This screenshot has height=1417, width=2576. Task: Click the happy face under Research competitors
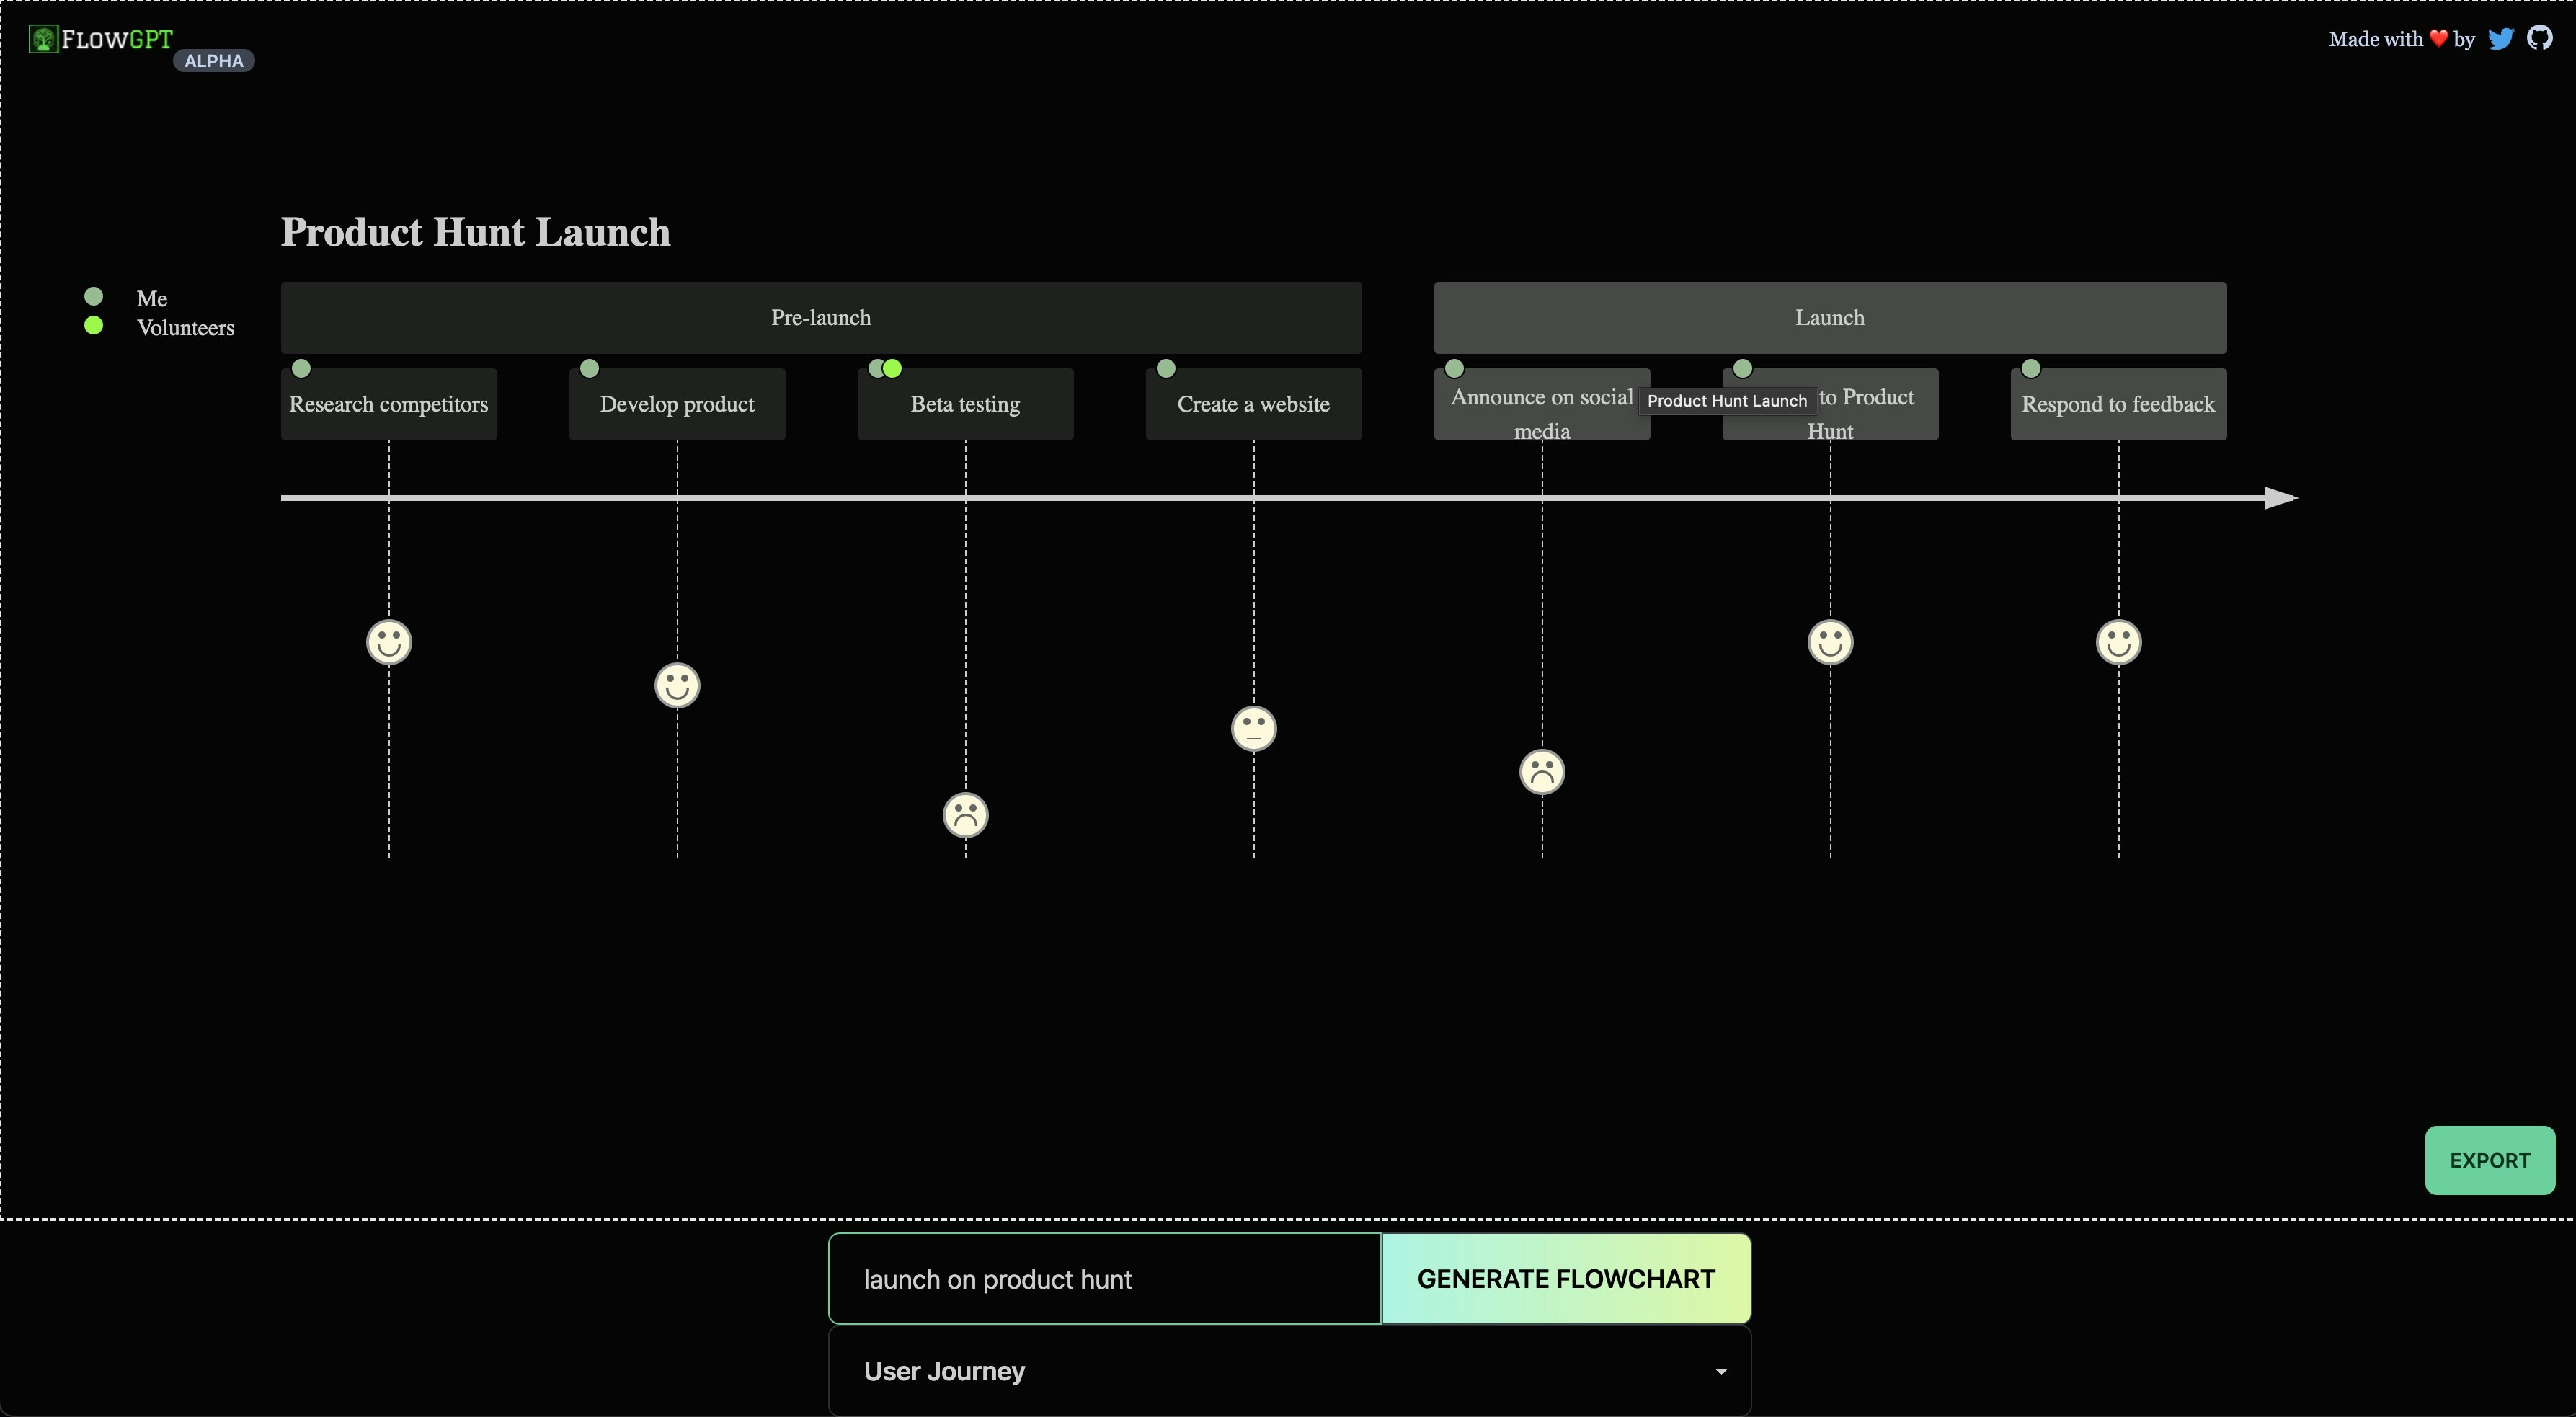pyautogui.click(x=389, y=642)
